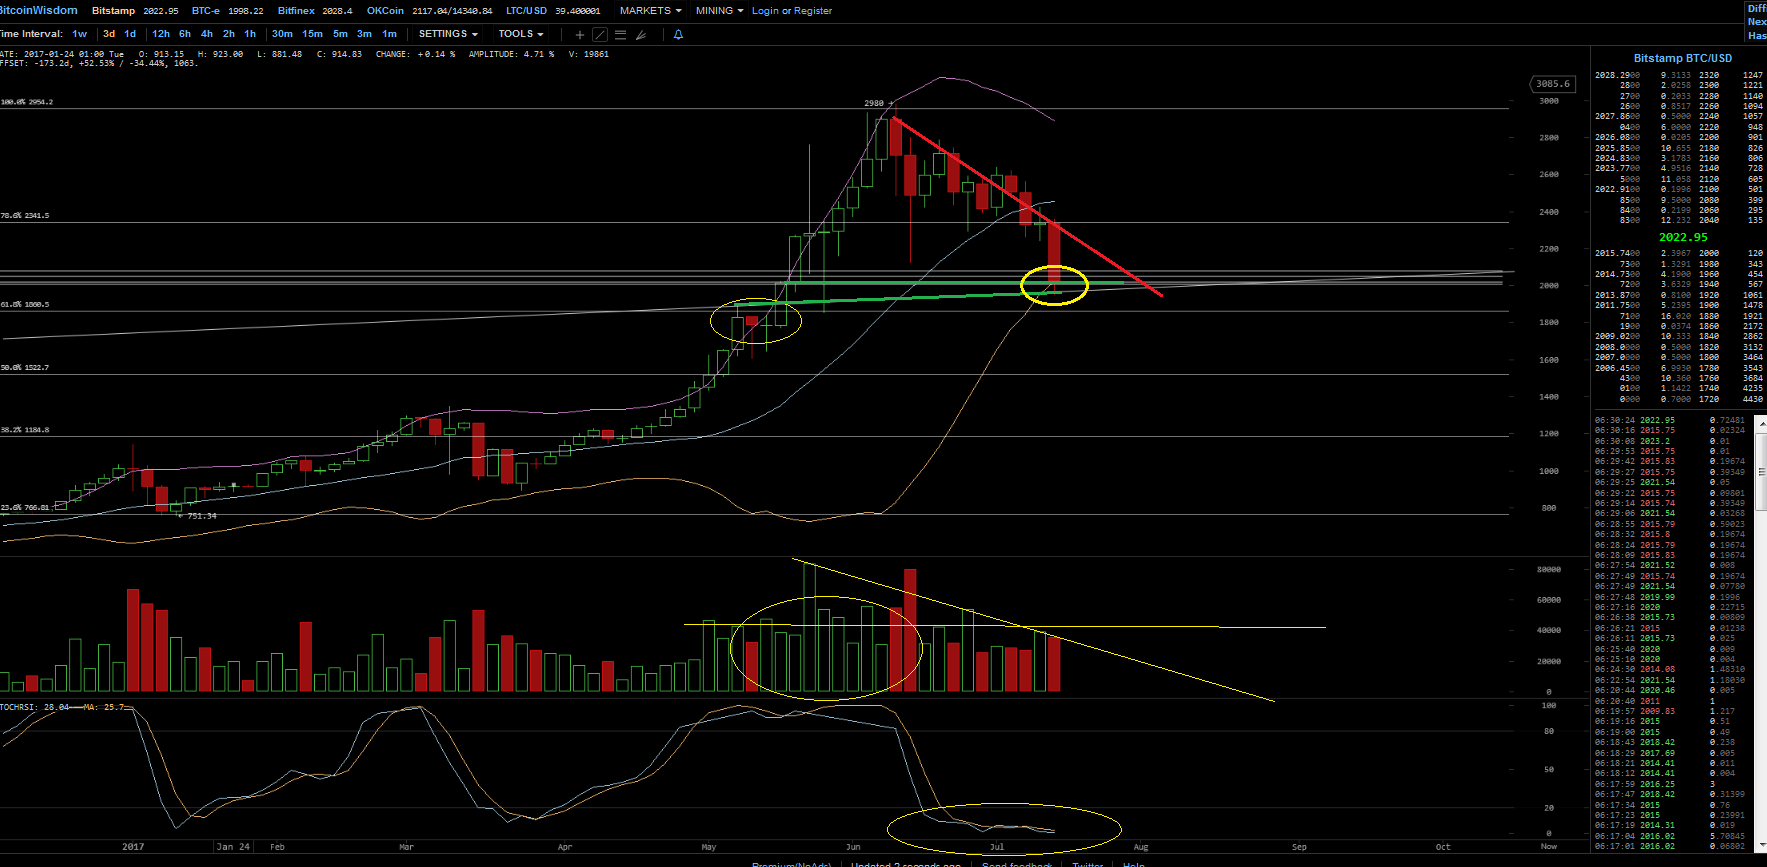Click the 78.6% 2341.5 Fibonacci level label
1767x867 pixels.
25,216
